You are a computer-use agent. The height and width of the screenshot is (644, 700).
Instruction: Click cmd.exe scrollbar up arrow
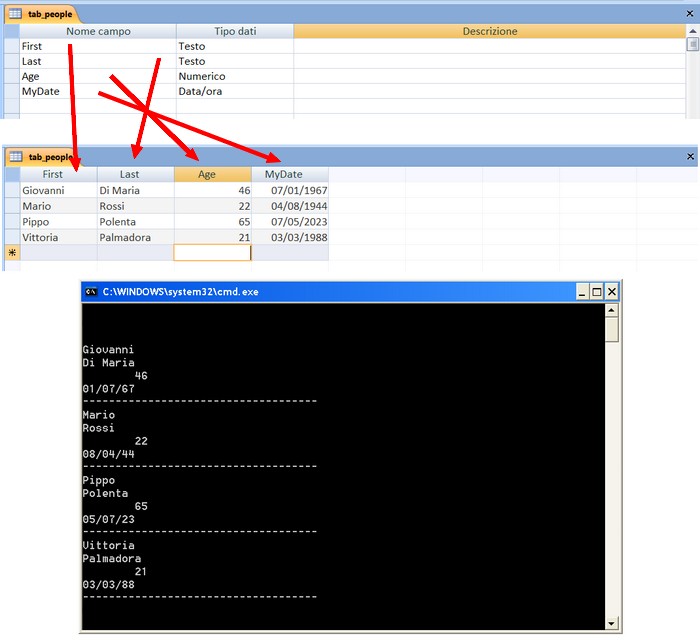[612, 310]
